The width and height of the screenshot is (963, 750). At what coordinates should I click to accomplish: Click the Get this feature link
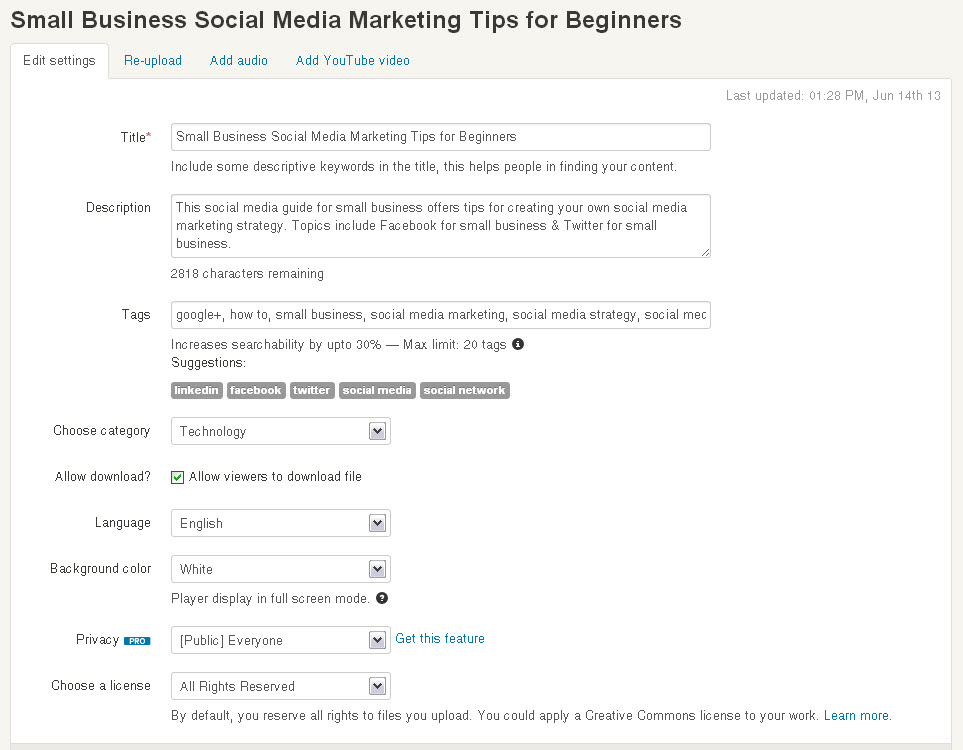point(440,639)
